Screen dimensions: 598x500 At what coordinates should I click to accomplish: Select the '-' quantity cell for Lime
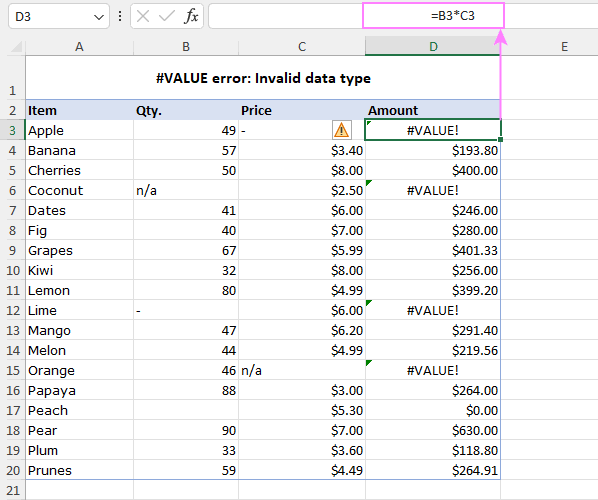pyautogui.click(x=186, y=310)
